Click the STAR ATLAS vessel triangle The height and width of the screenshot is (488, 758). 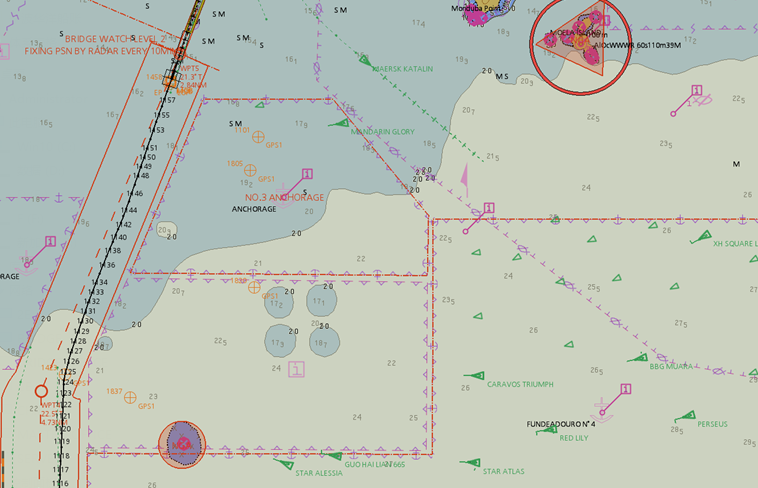click(x=470, y=463)
